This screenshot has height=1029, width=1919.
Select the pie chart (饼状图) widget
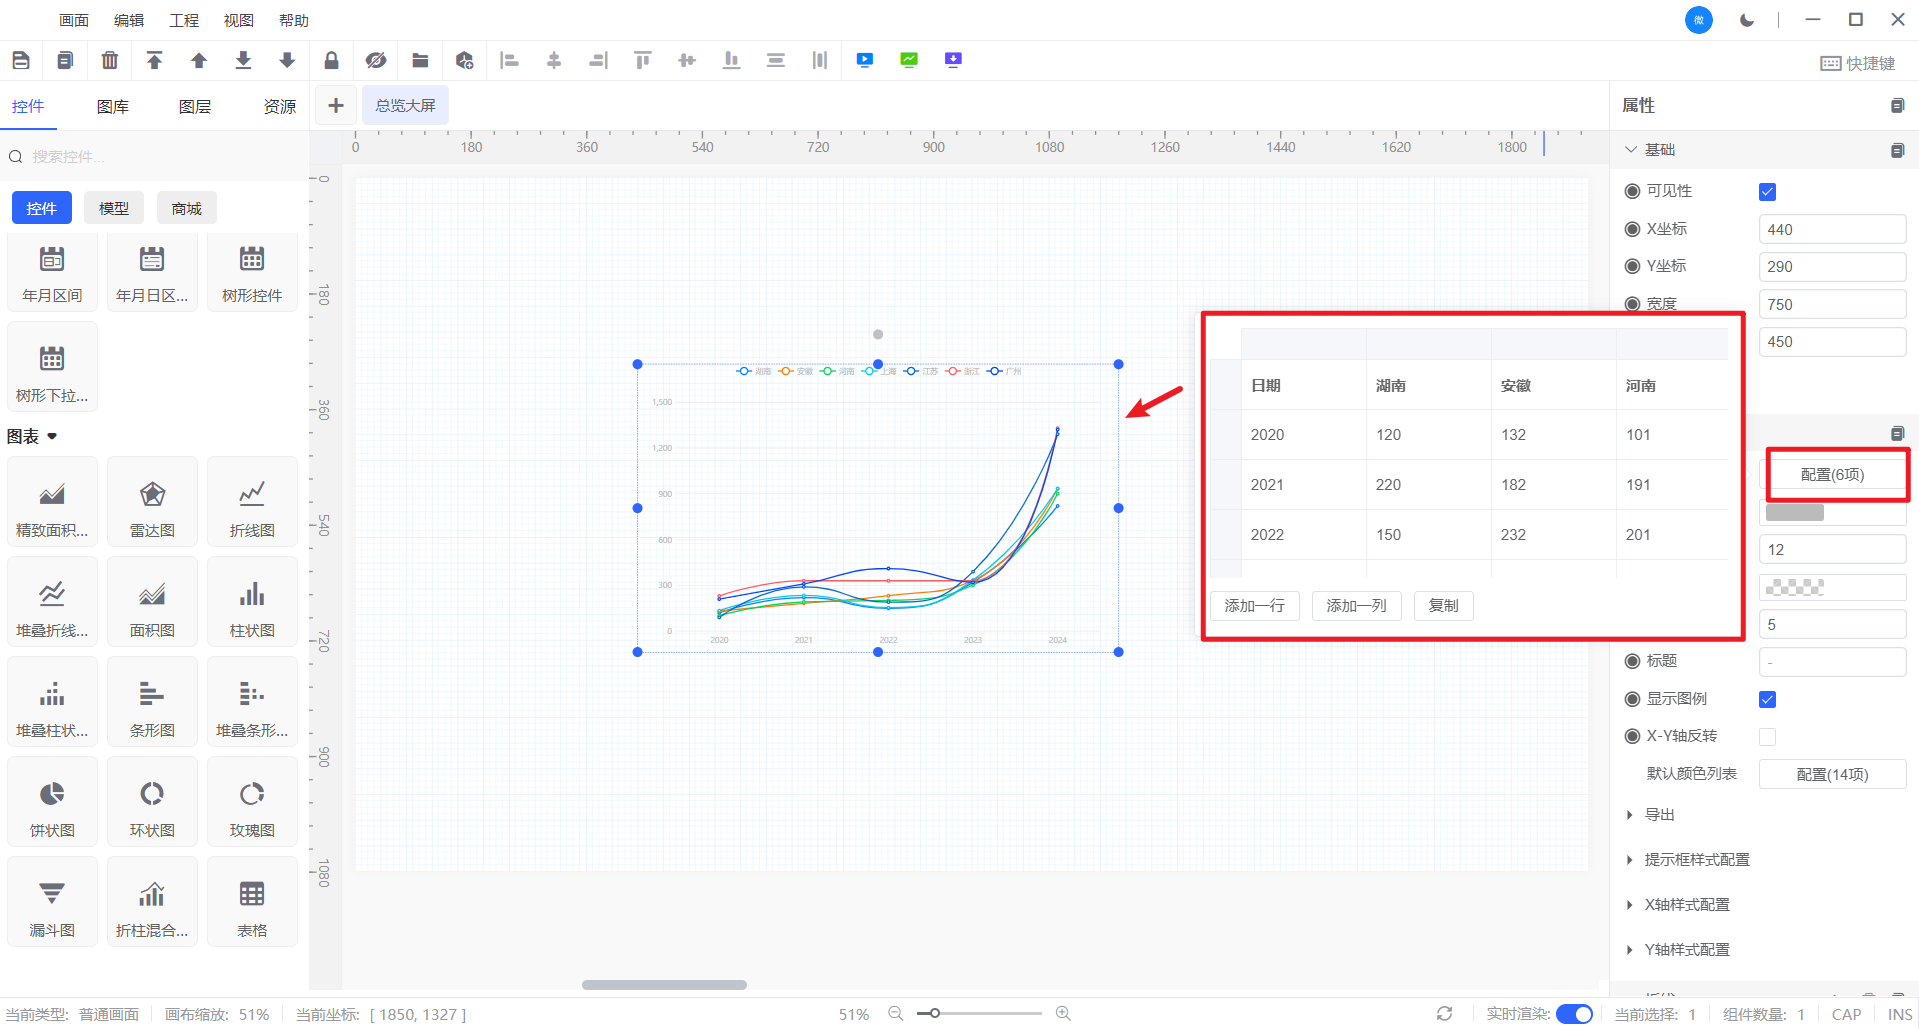click(52, 803)
